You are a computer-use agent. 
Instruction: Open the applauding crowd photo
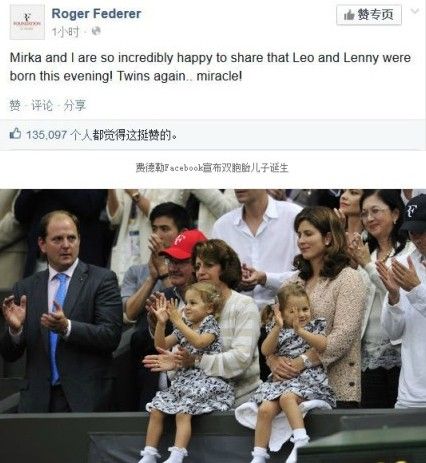tap(213, 326)
